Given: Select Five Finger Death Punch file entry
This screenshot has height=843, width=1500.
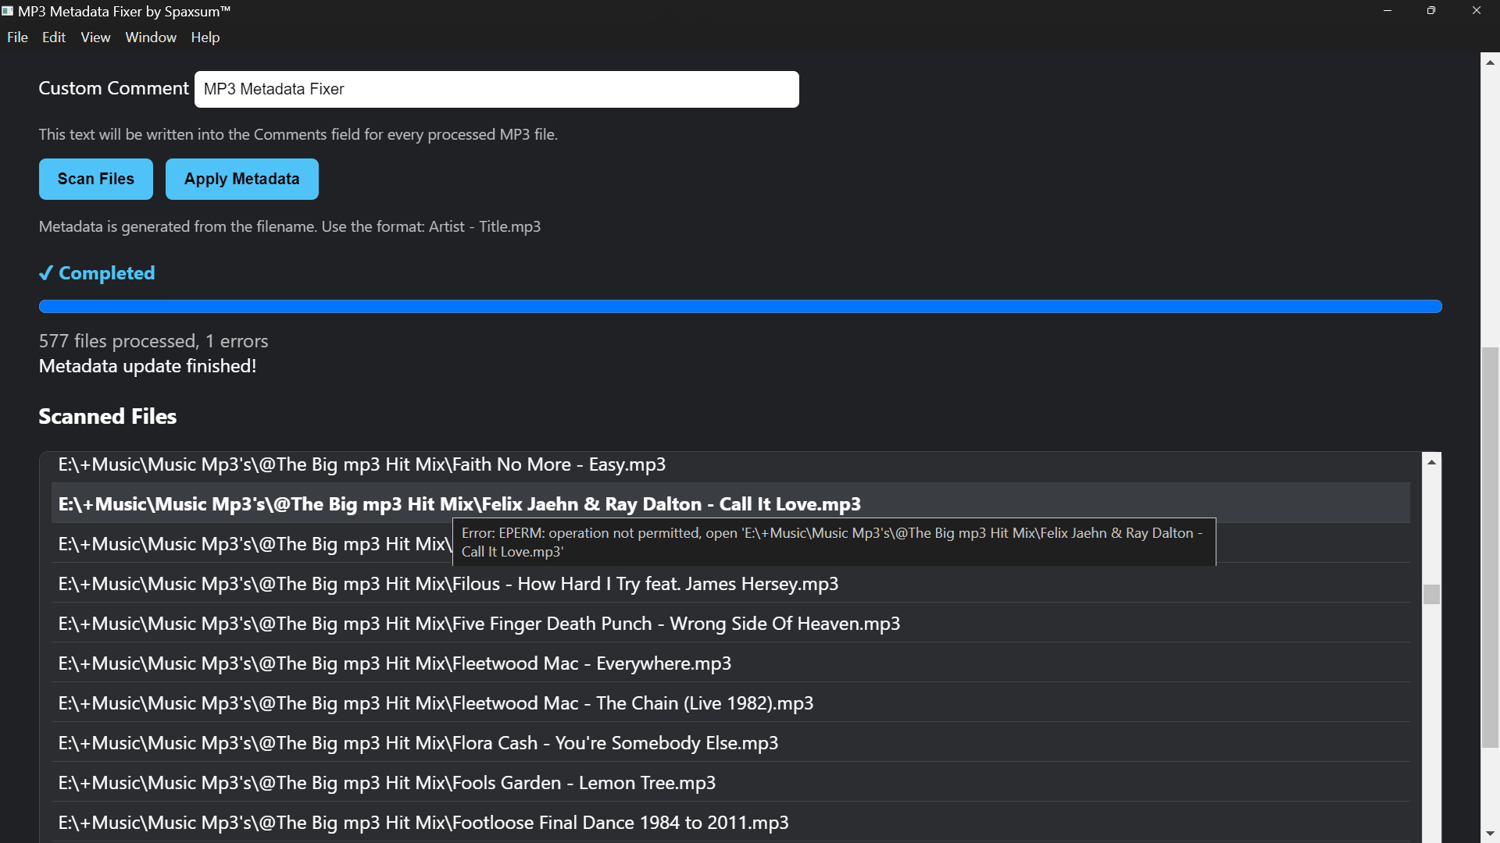Looking at the screenshot, I should pyautogui.click(x=731, y=623).
